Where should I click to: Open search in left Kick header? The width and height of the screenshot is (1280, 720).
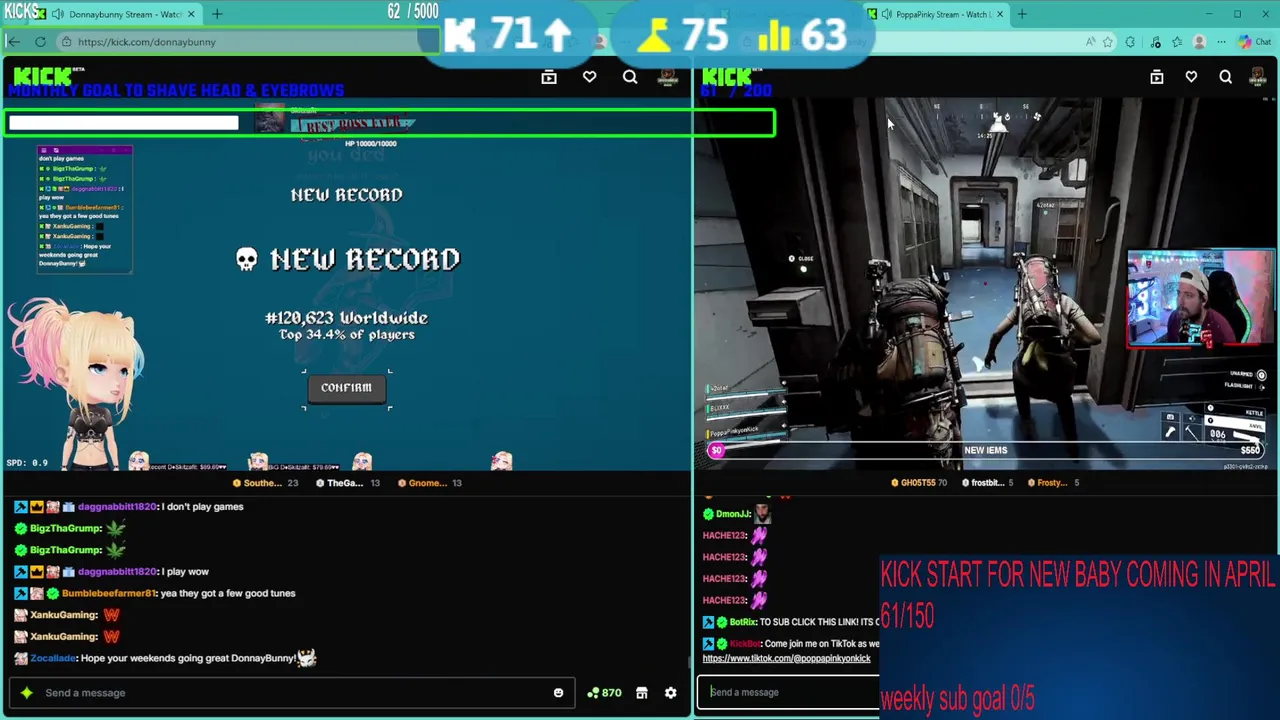tap(630, 77)
